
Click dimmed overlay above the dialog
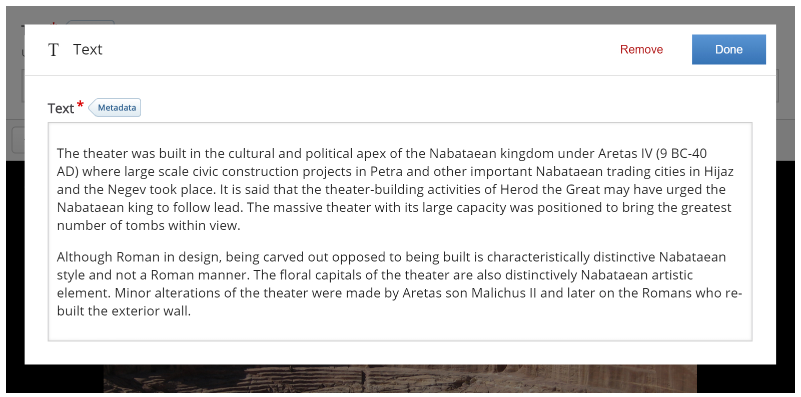(400, 15)
